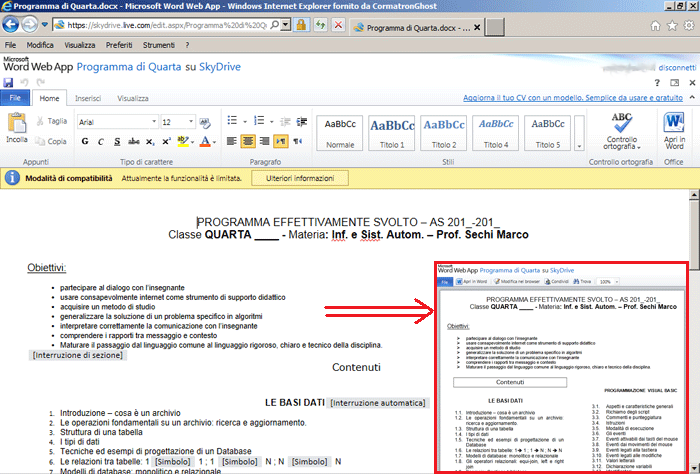This screenshot has width=700, height=474.
Task: Open the File tab in Word ribbon
Action: (x=15, y=98)
